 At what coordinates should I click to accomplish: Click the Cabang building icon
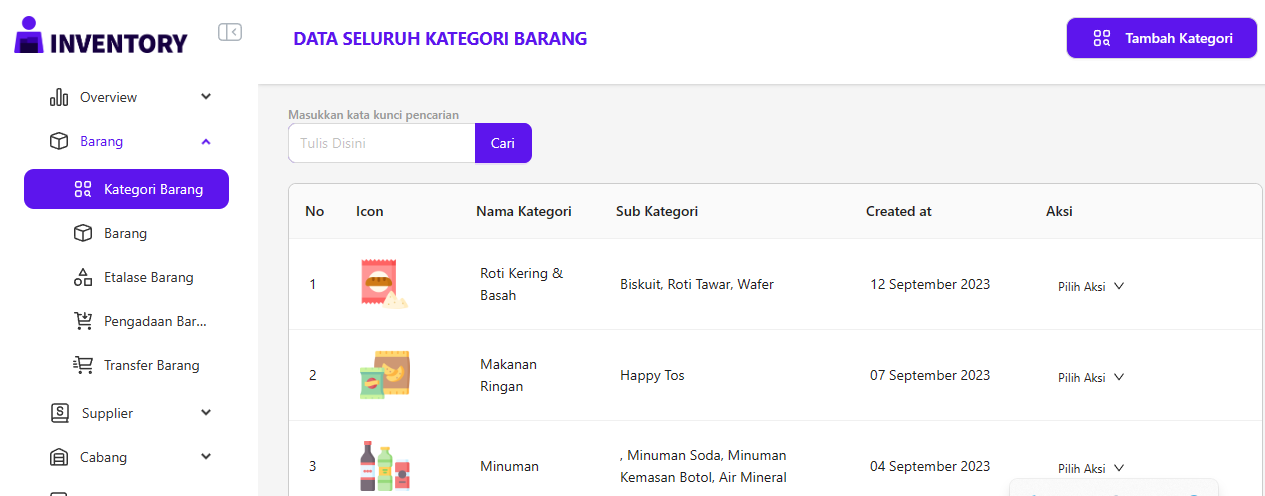(59, 457)
